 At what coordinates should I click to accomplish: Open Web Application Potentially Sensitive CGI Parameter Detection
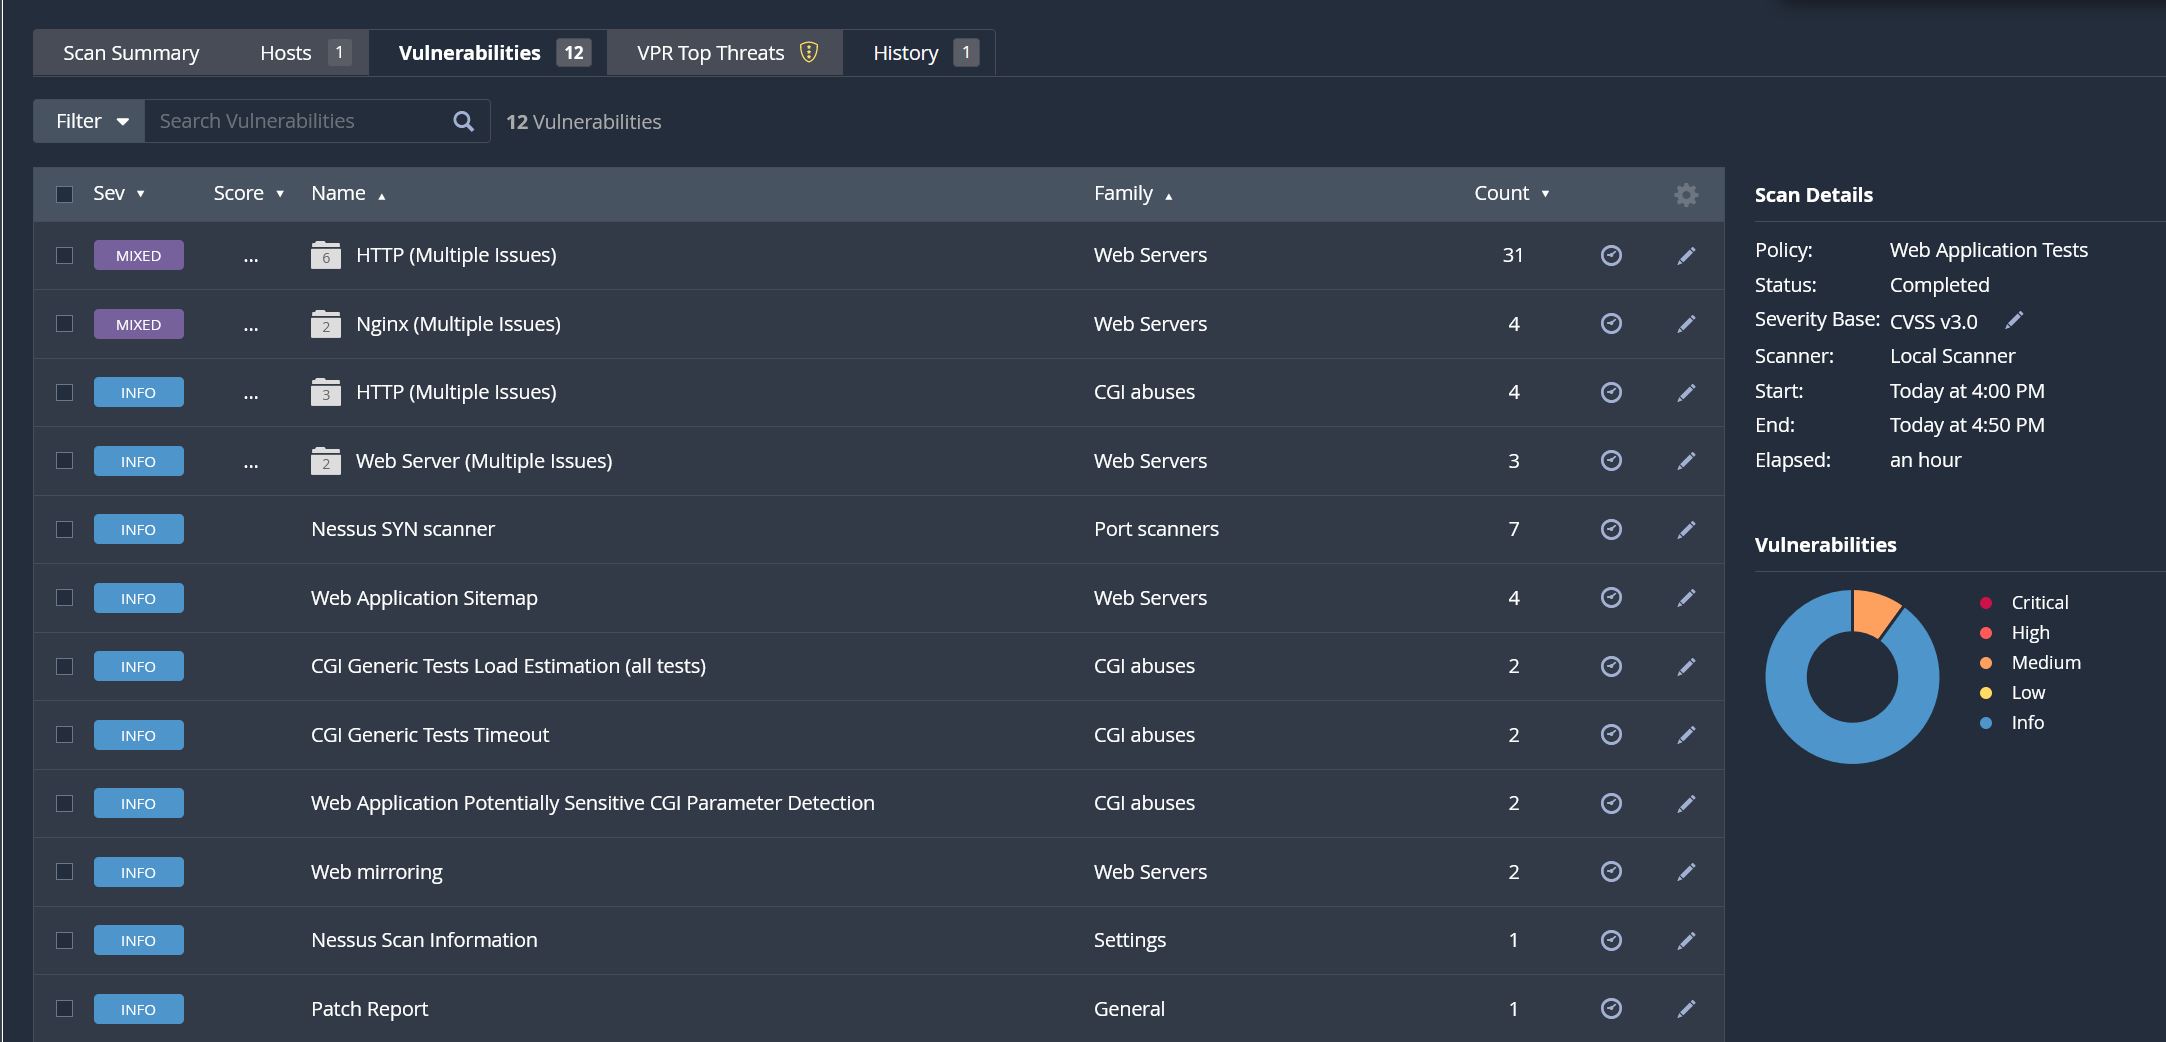click(x=592, y=803)
